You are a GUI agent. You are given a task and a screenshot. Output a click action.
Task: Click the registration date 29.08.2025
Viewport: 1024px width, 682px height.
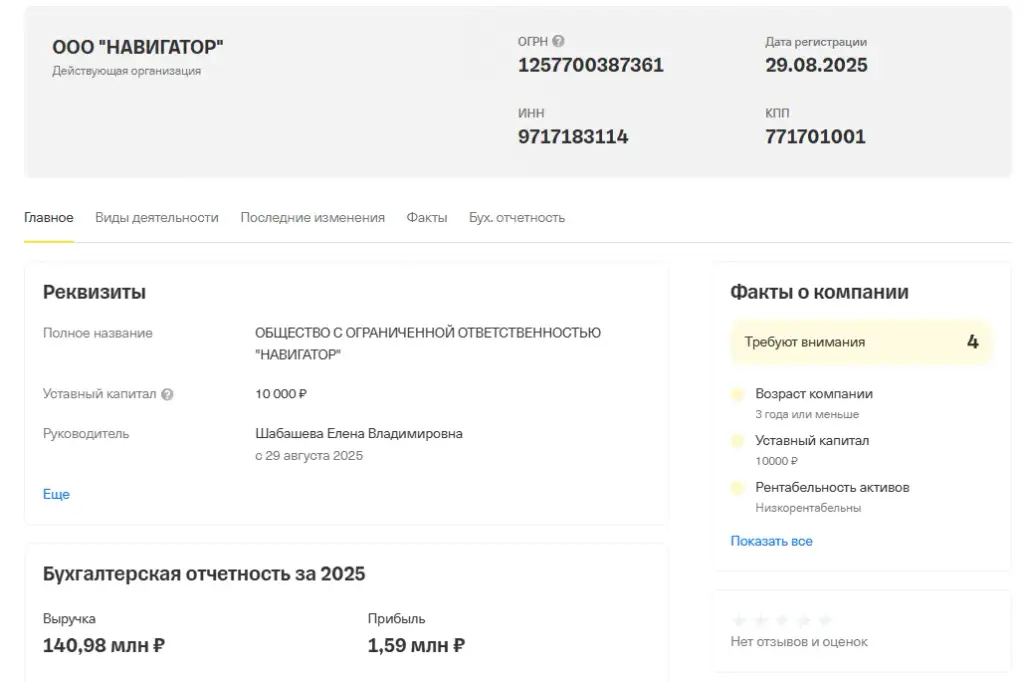(816, 65)
